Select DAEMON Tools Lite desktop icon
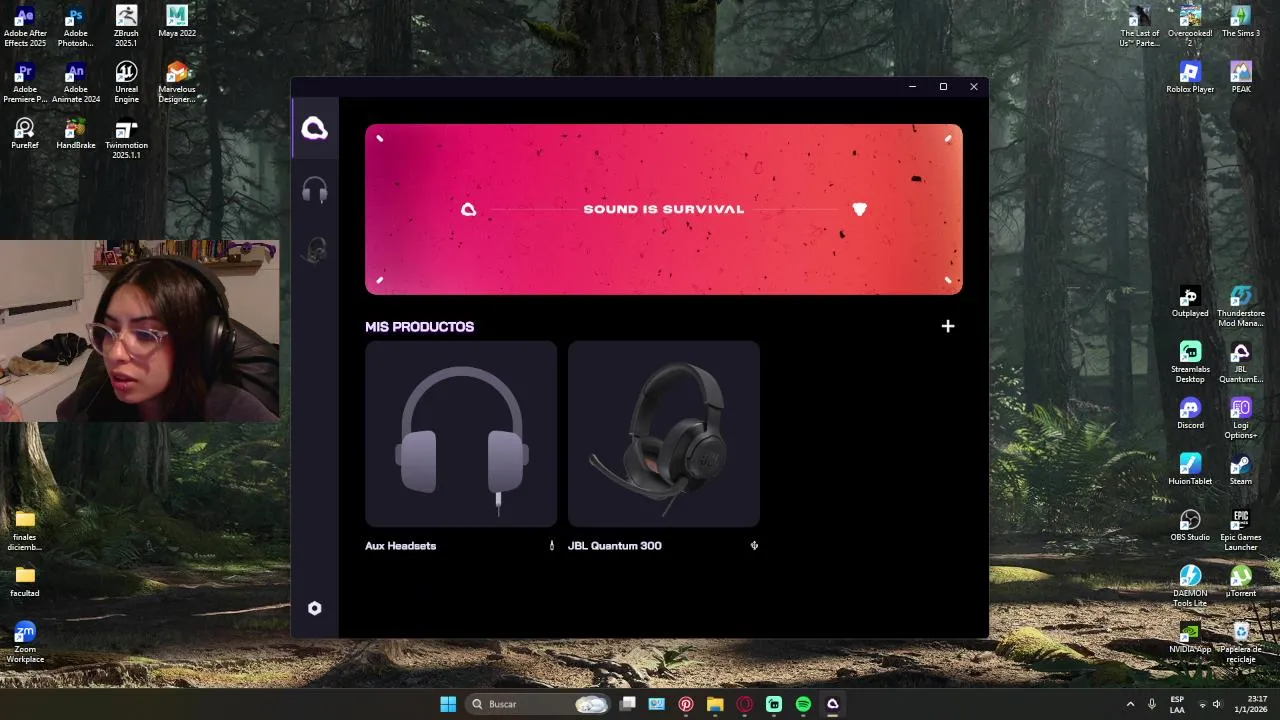 pyautogui.click(x=1190, y=587)
